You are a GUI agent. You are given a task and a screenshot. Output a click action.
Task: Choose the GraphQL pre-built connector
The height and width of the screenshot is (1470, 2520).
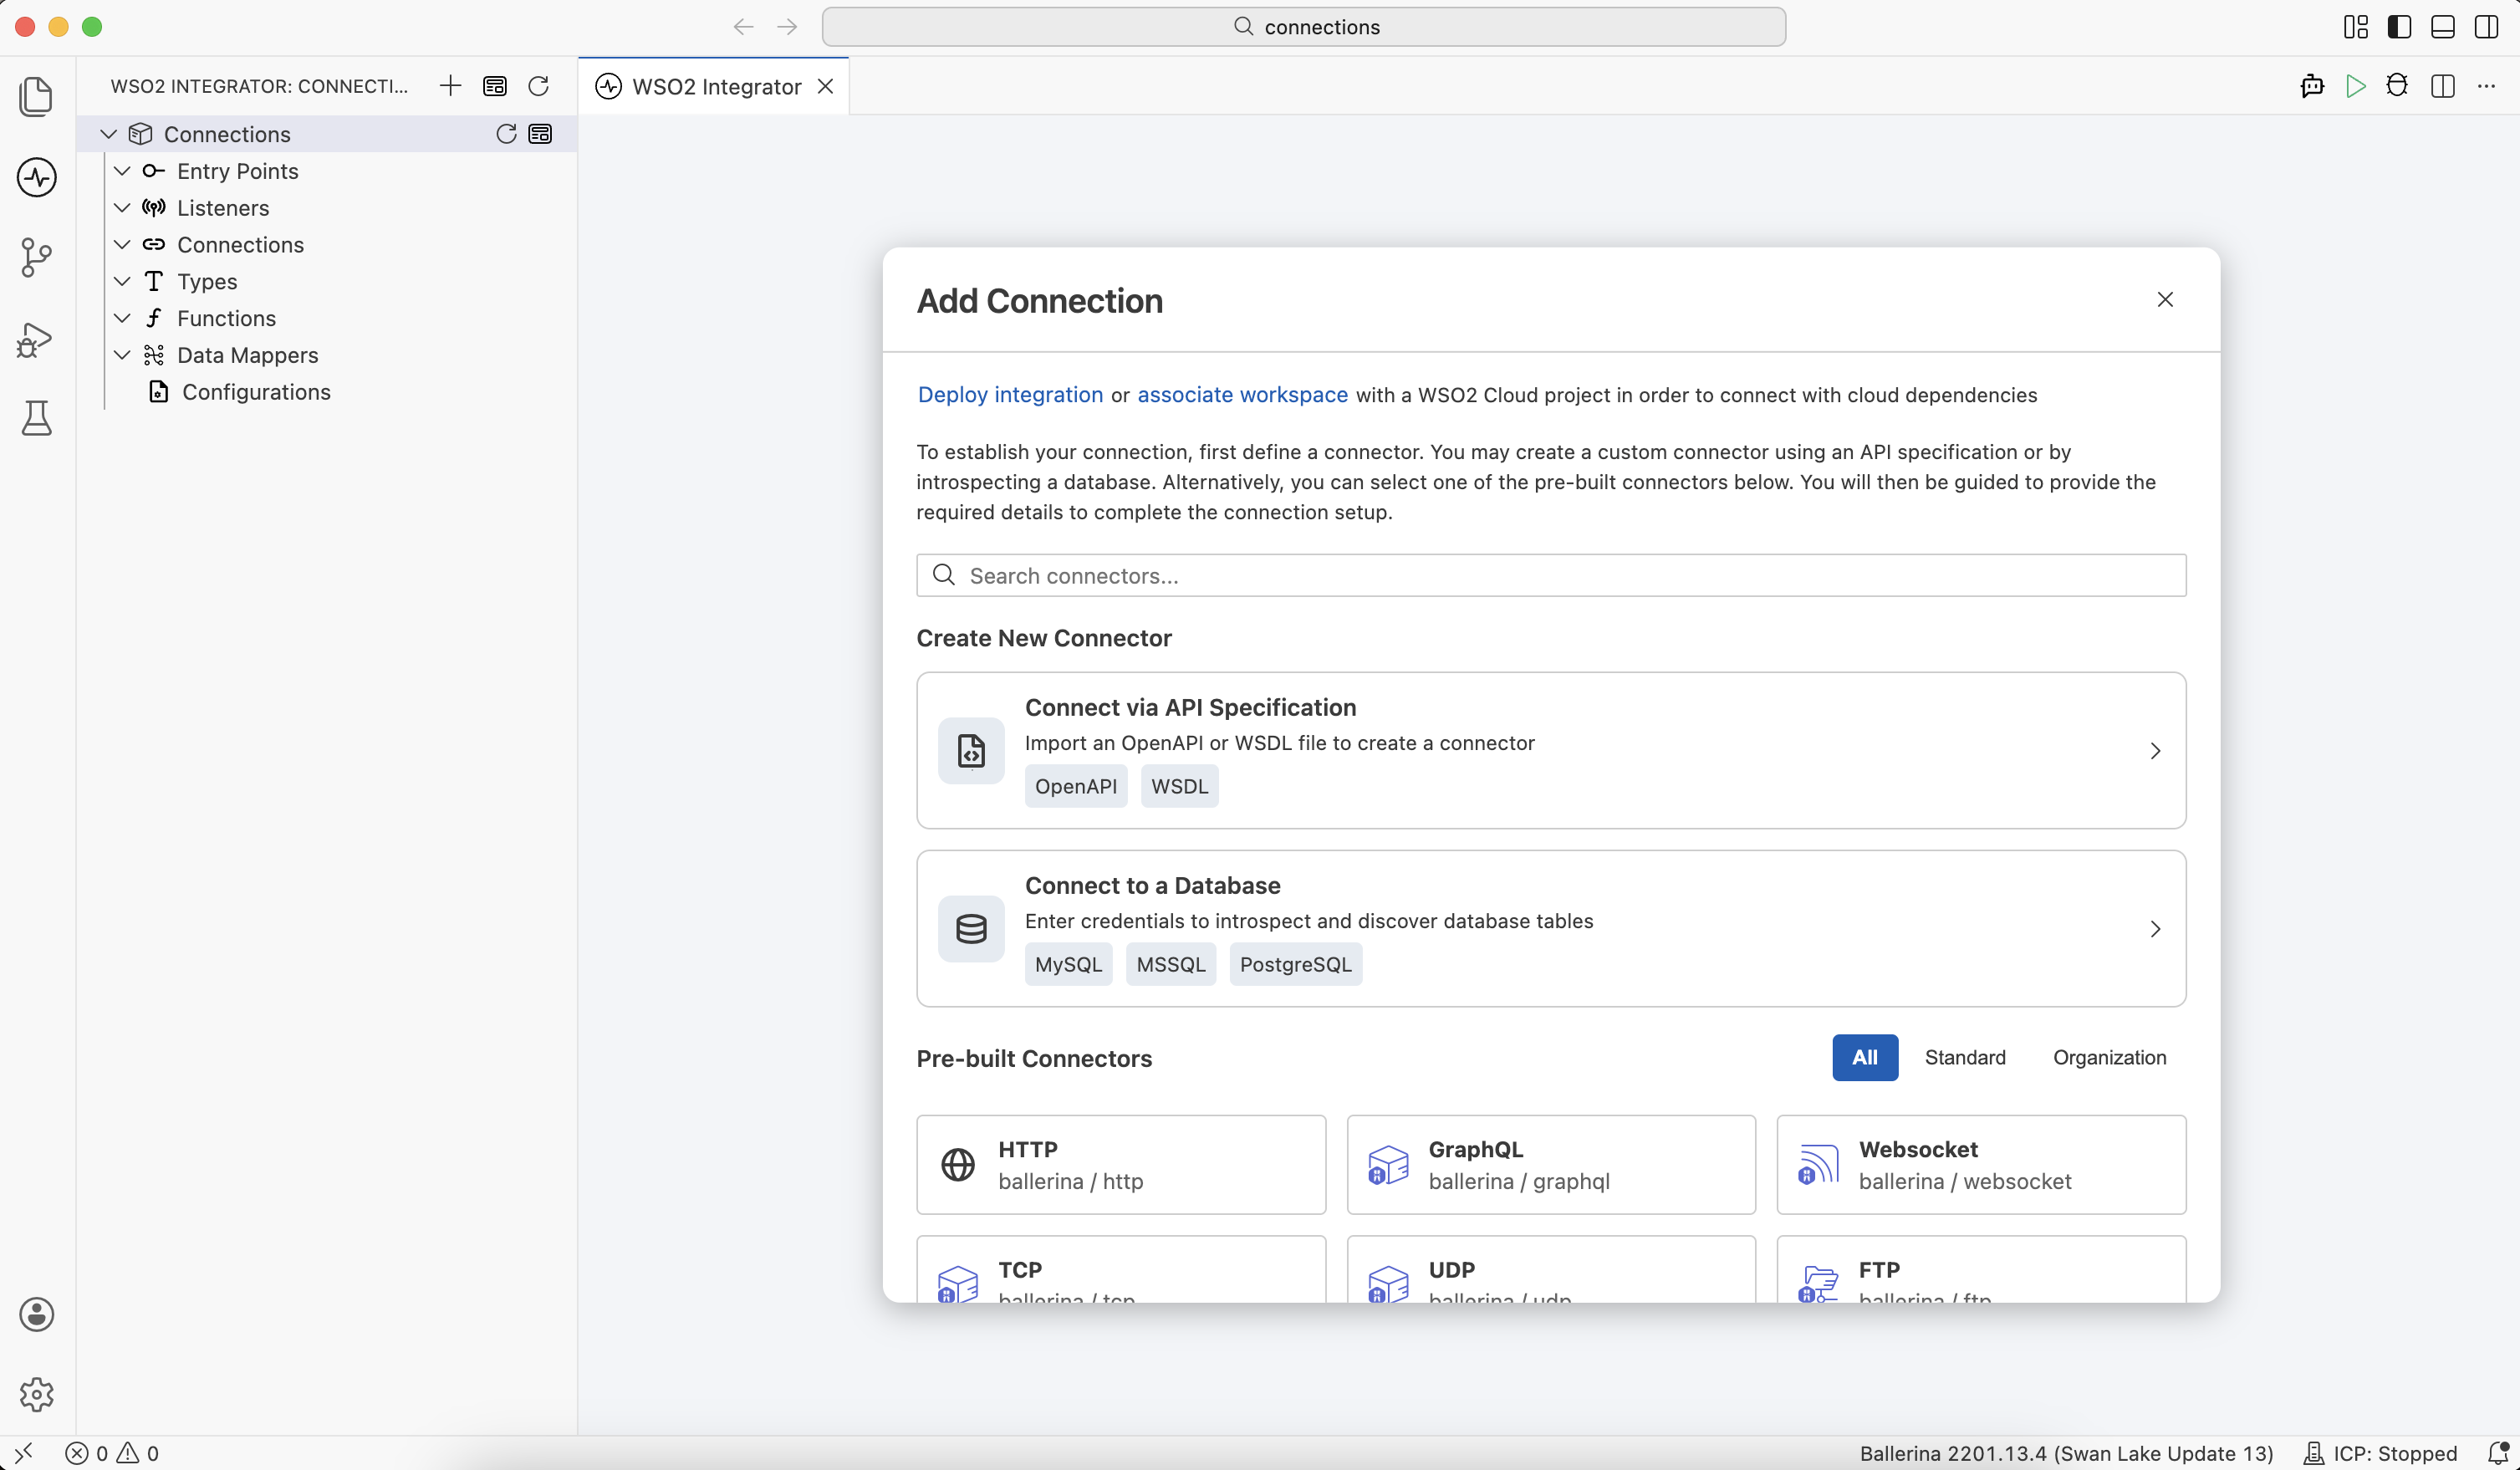(x=1551, y=1165)
